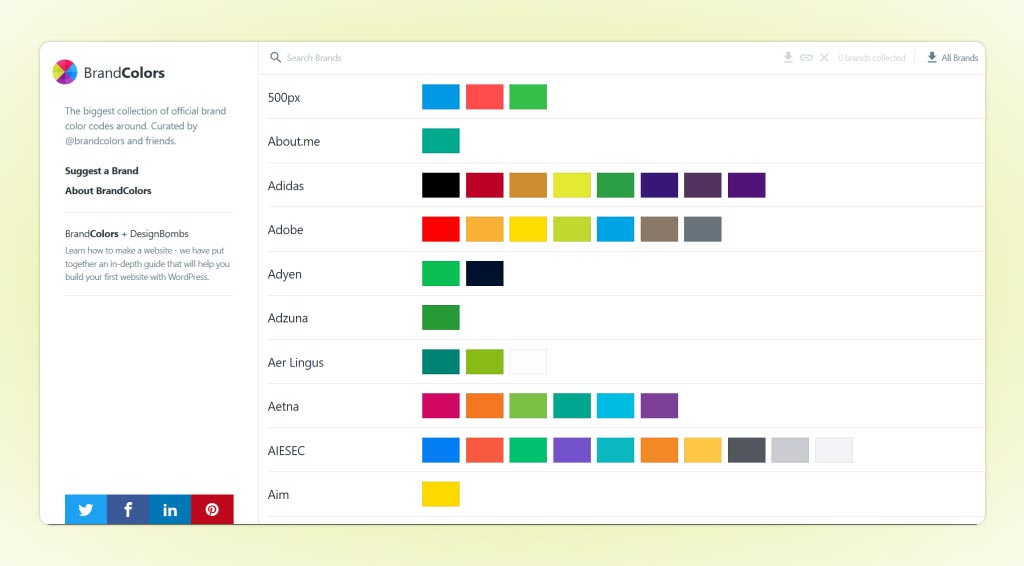Click the BrandColors color-wheel logo icon
The height and width of the screenshot is (566, 1024).
point(65,72)
